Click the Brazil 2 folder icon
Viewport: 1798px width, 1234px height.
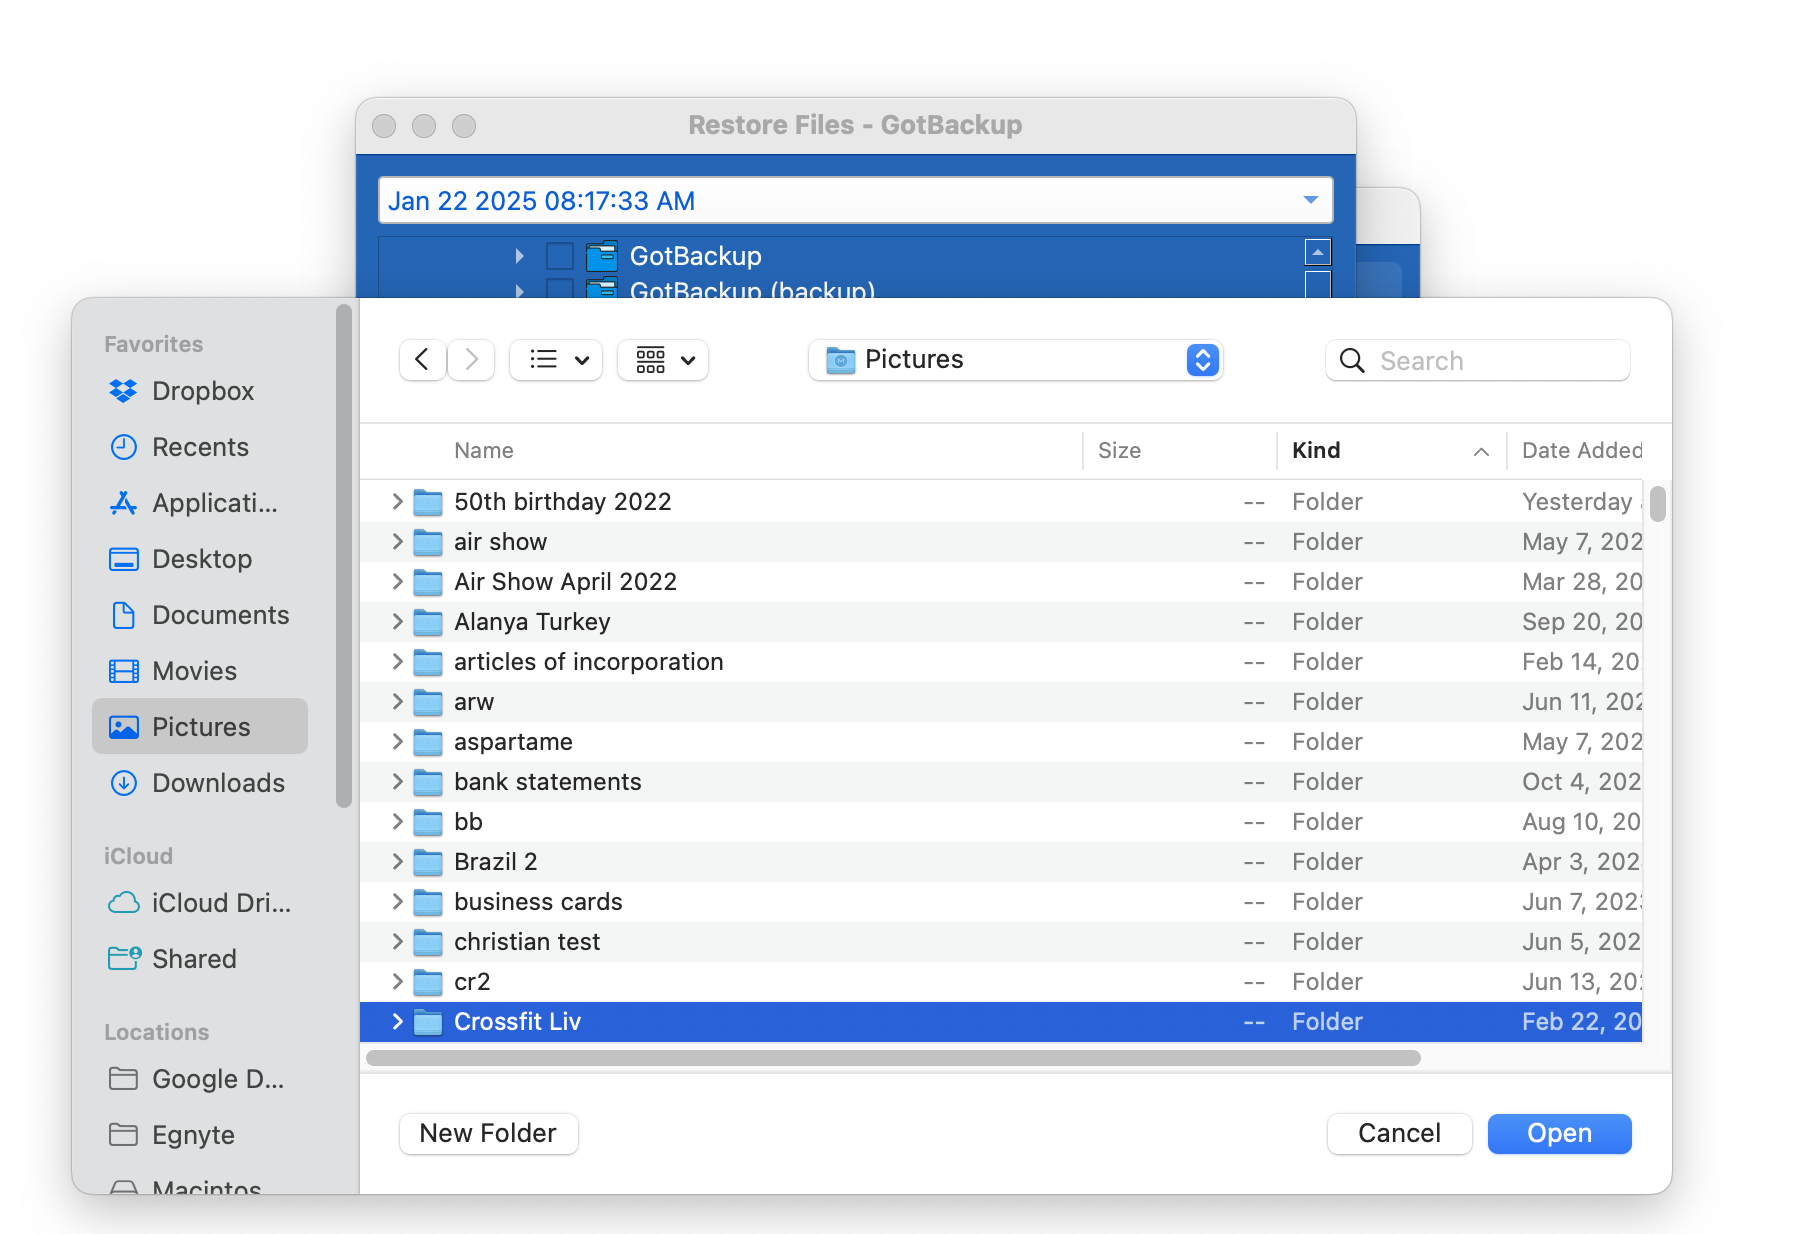tap(428, 862)
